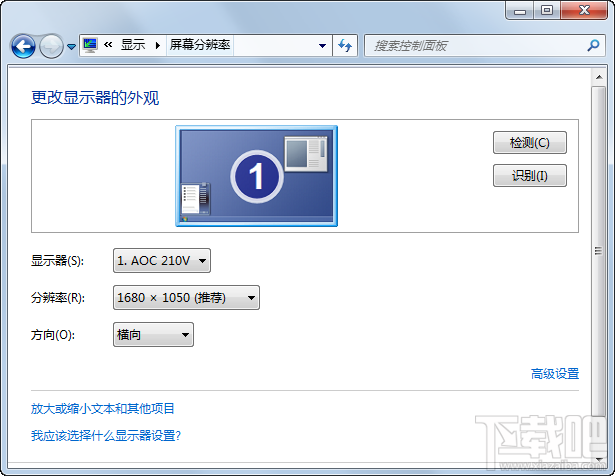Open the 分辨率 1680 × 1050 dropdown
Image resolution: width=615 pixels, height=476 pixels.
pos(186,298)
